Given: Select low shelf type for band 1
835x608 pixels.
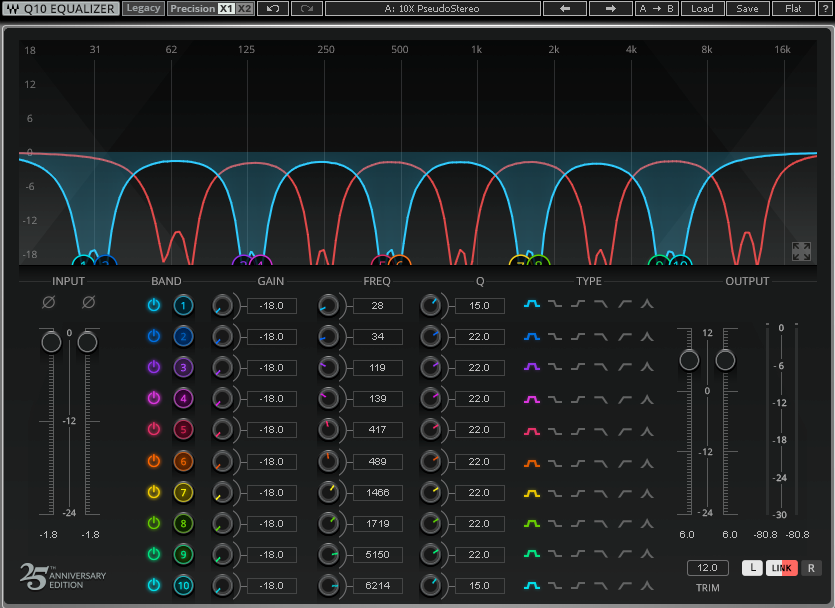Looking at the screenshot, I should [555, 304].
